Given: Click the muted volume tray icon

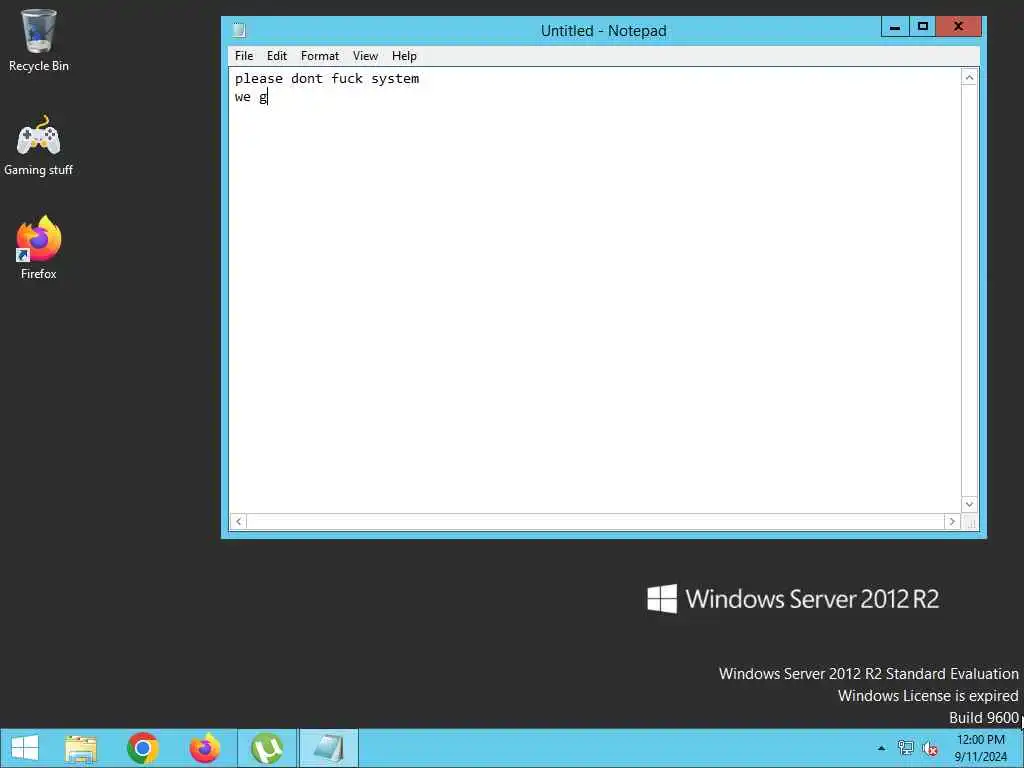Looking at the screenshot, I should [x=930, y=748].
